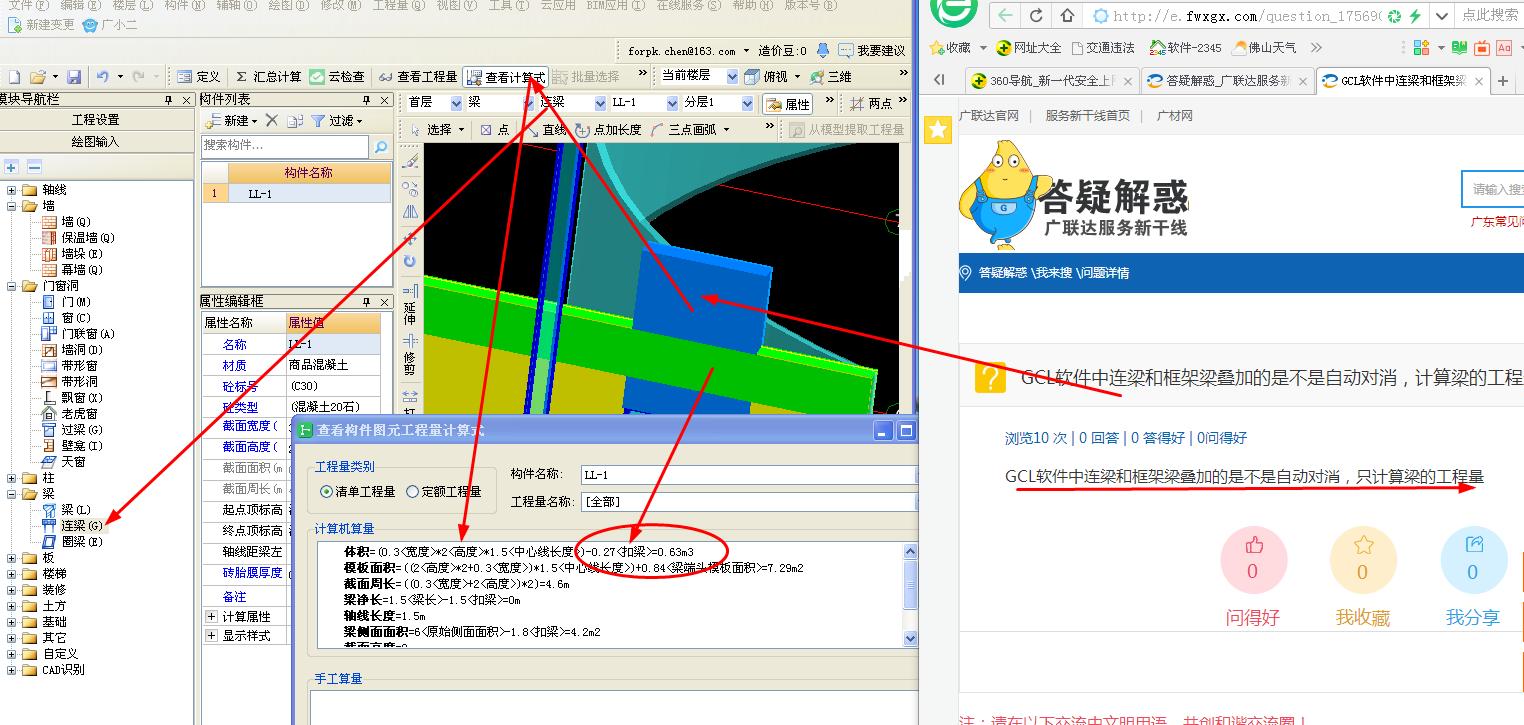Click the scrollbar in 计算机算量 box
This screenshot has height=725, width=1524.
tap(910, 596)
